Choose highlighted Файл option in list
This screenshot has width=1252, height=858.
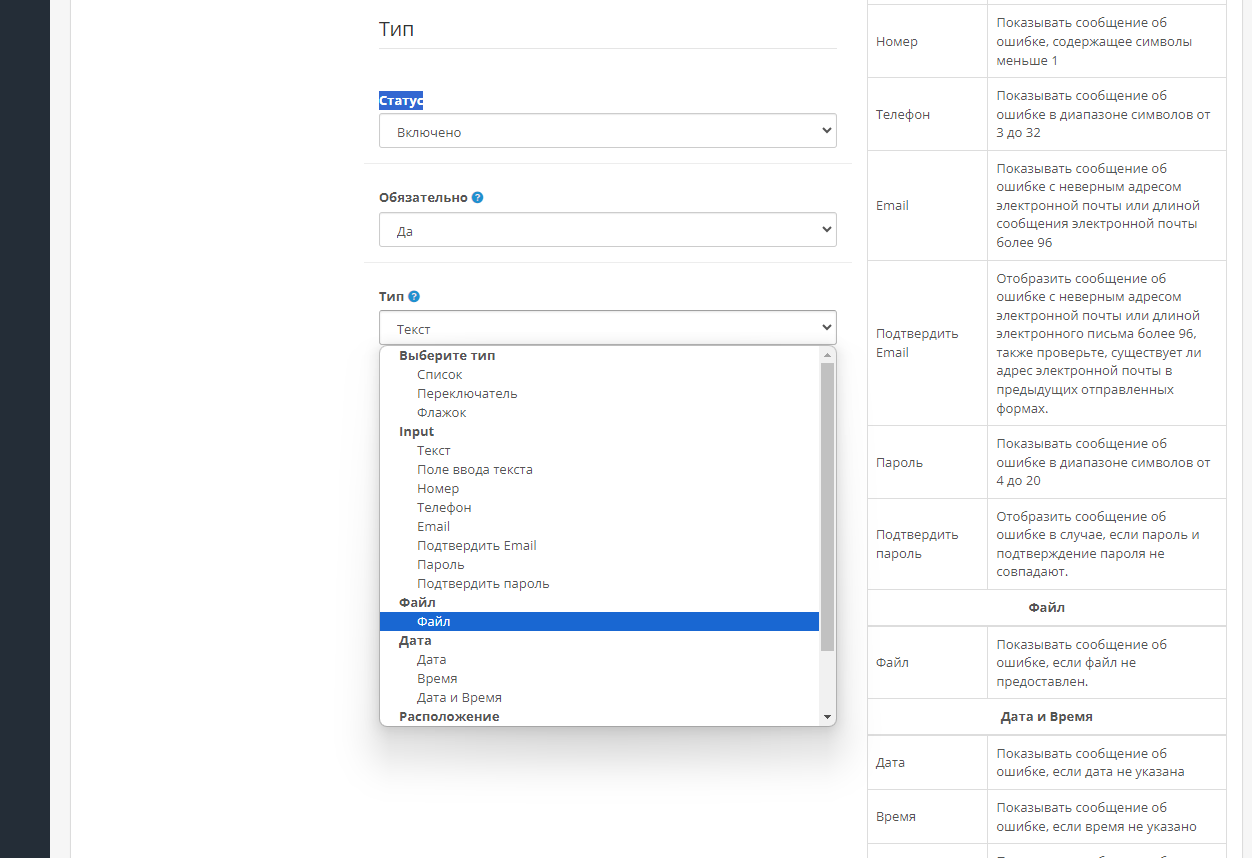(434, 622)
